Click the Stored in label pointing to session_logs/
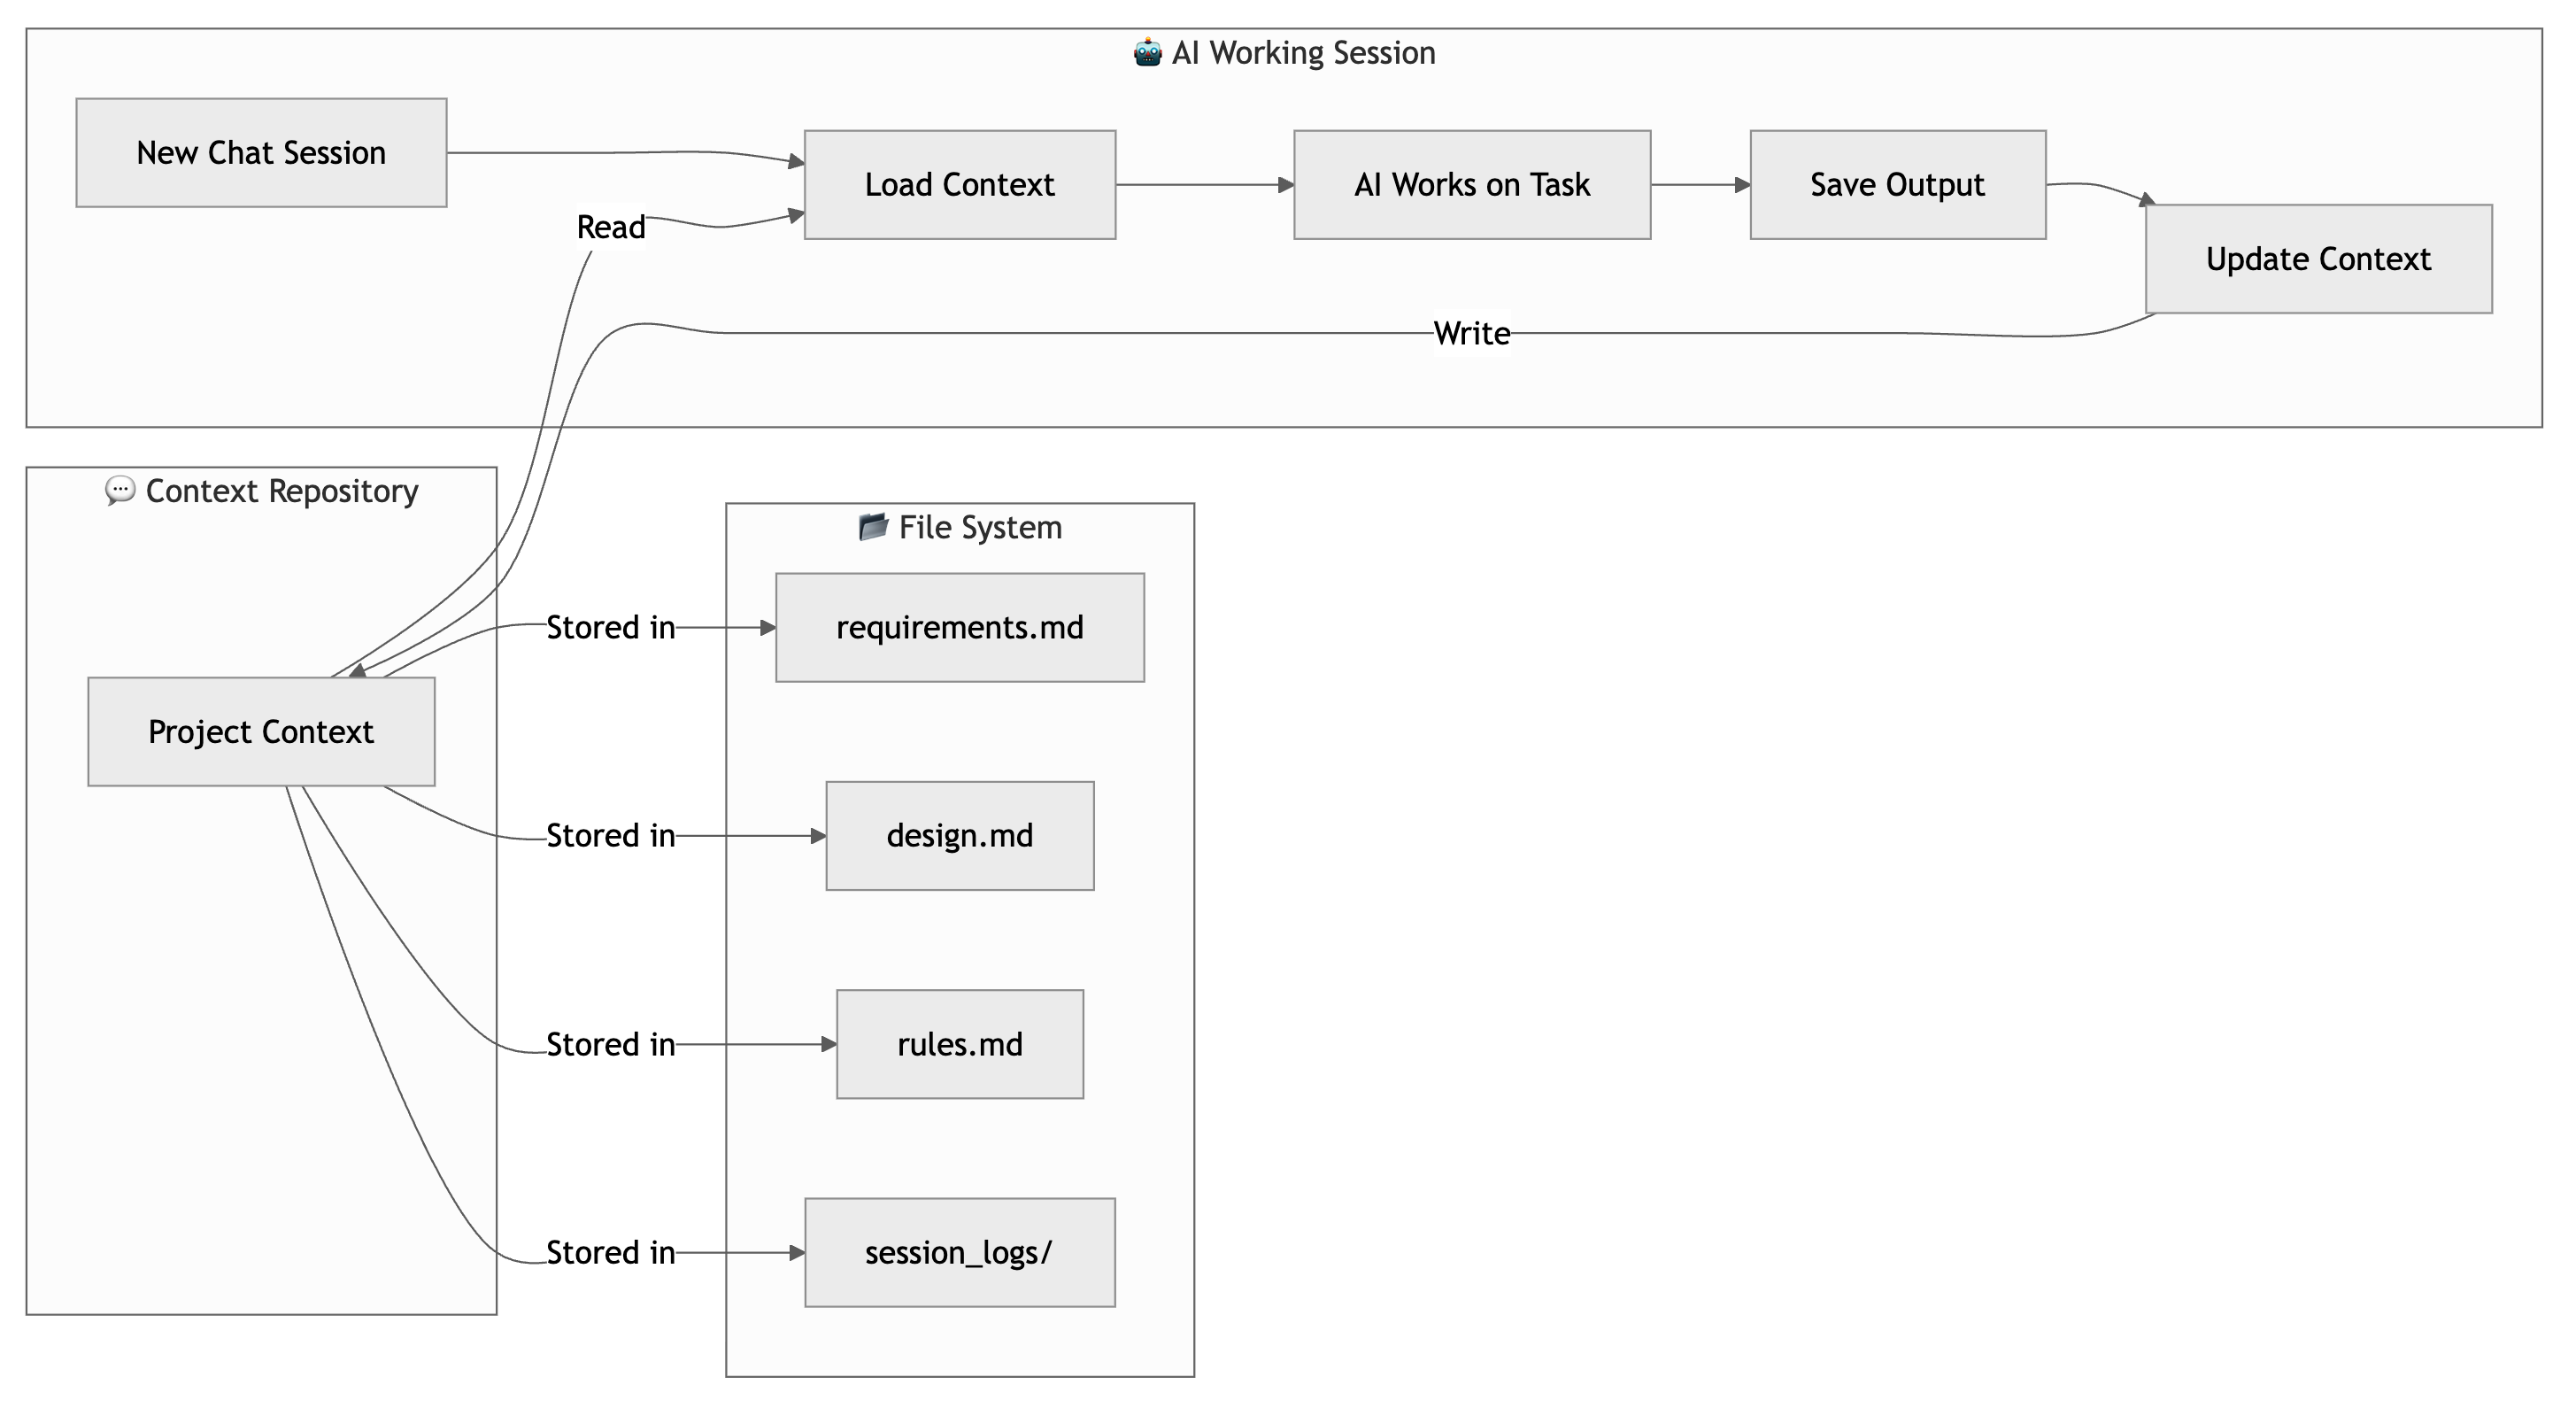Image resolution: width=2576 pixels, height=1408 pixels. click(610, 1252)
